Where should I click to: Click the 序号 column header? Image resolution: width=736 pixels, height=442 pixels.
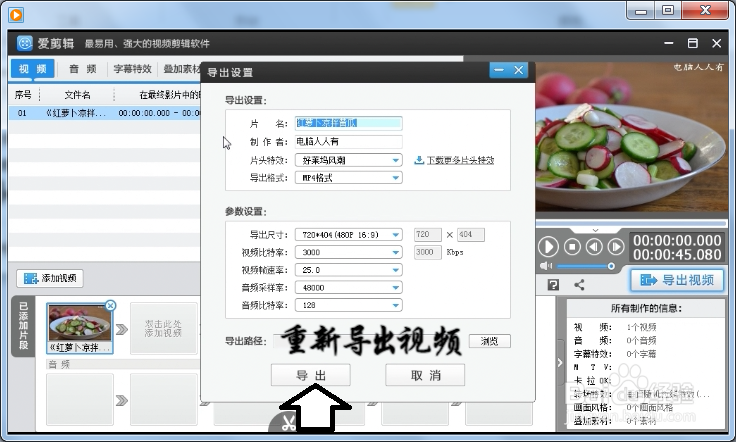point(23,95)
